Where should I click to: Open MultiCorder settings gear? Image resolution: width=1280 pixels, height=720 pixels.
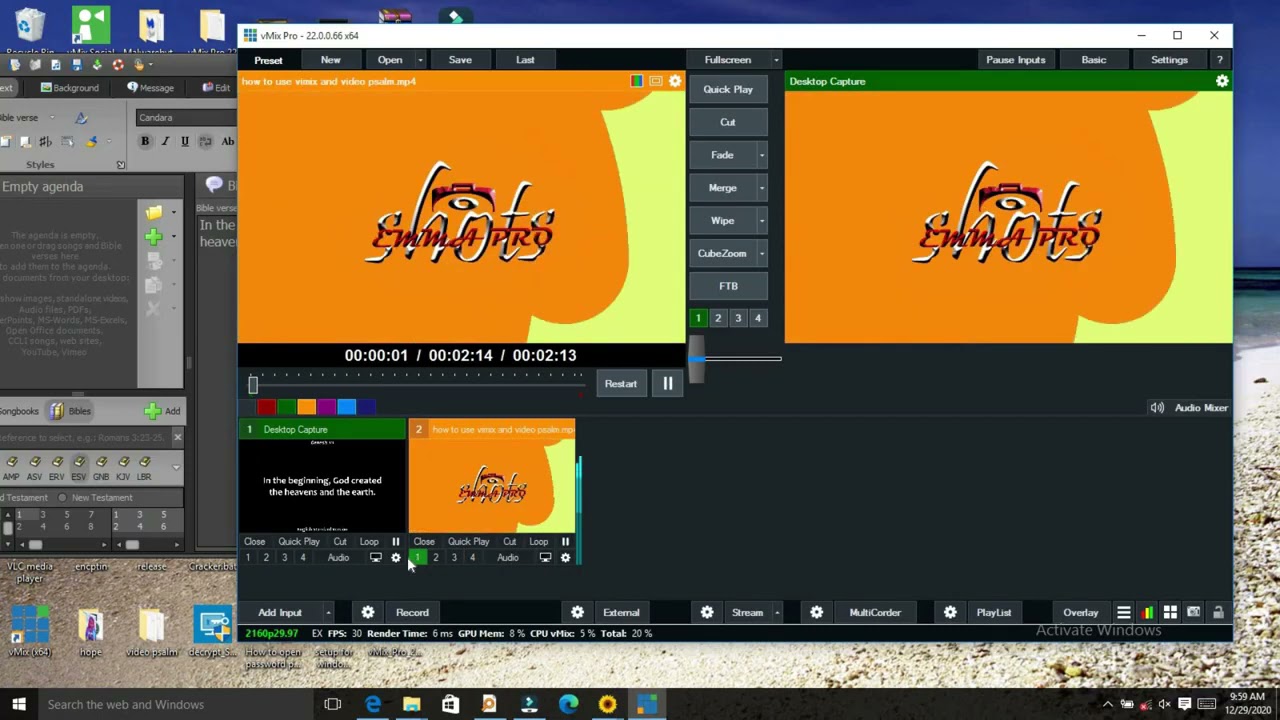[x=817, y=613]
